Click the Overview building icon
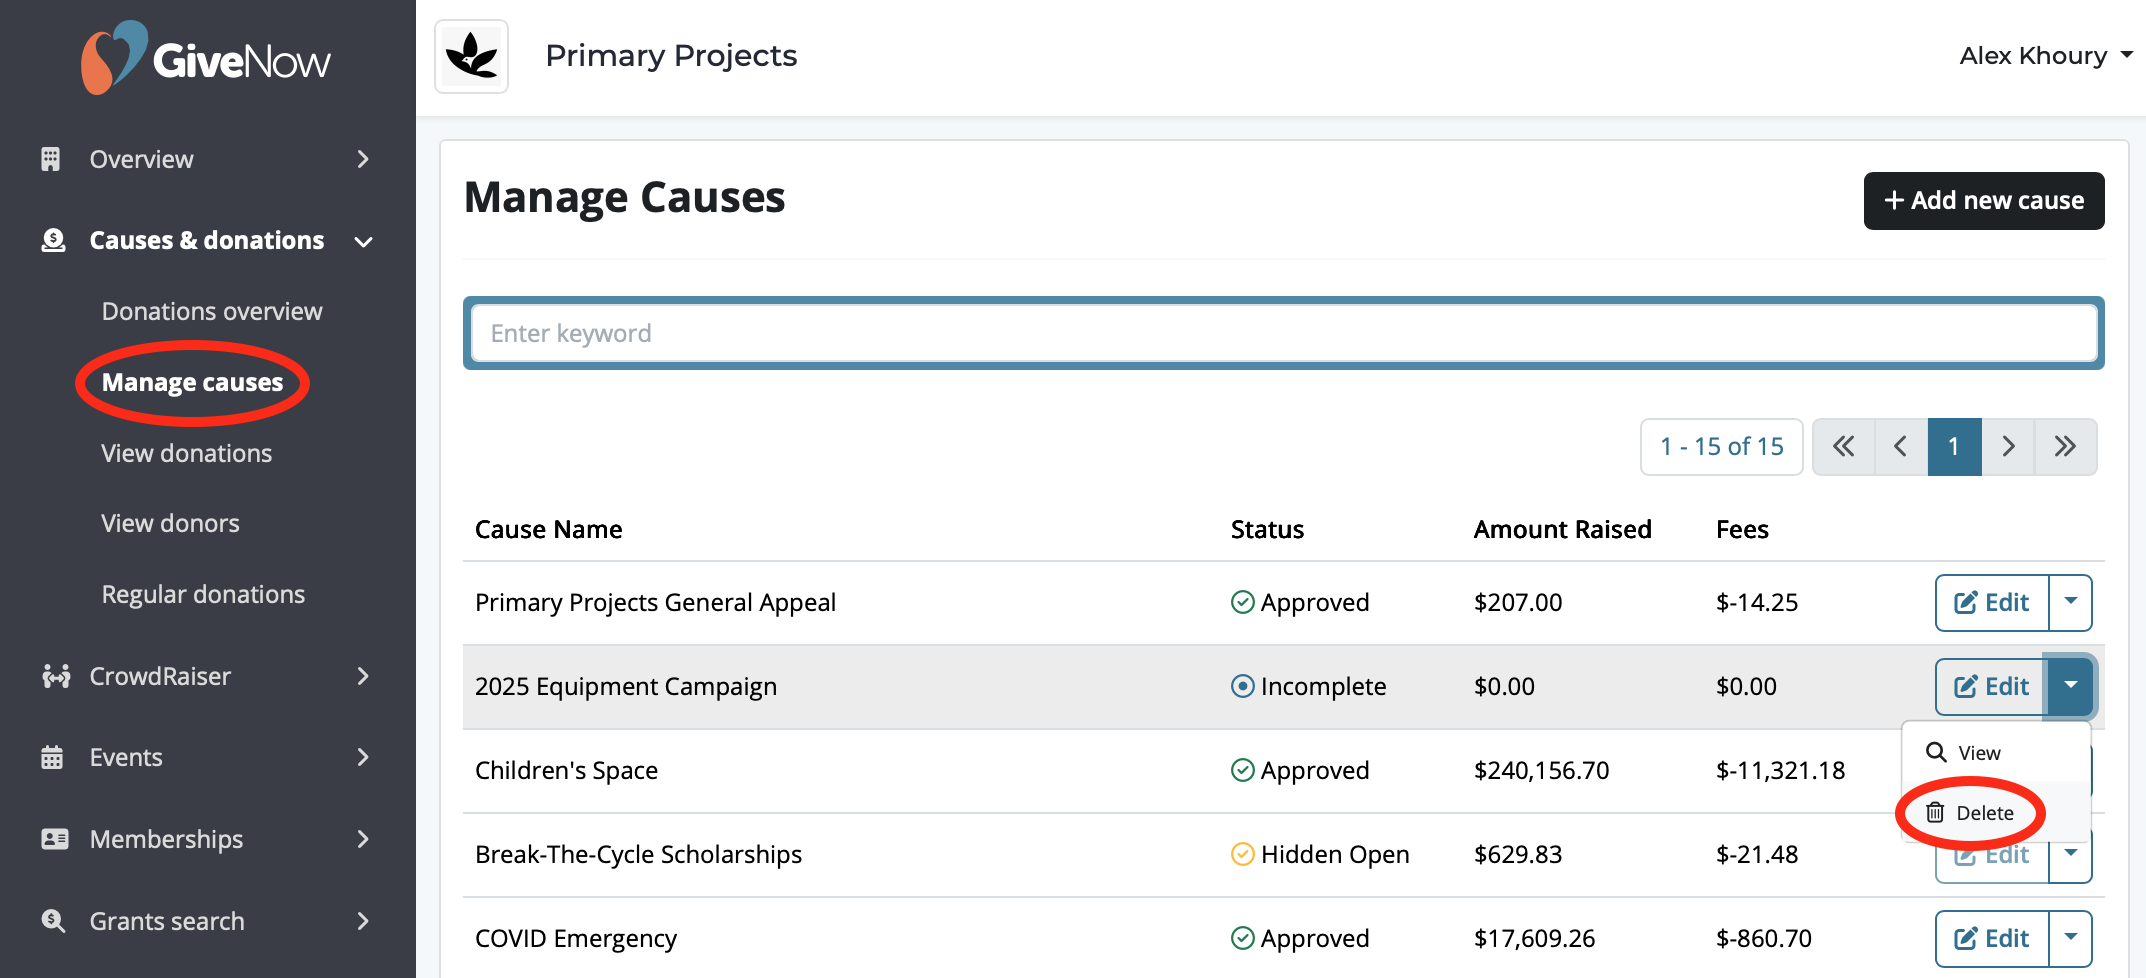Screen dimensions: 2146x978 pyautogui.click(x=51, y=159)
